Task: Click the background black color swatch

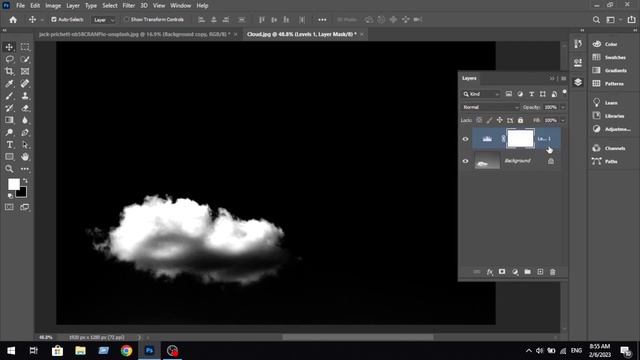Action: (23, 193)
